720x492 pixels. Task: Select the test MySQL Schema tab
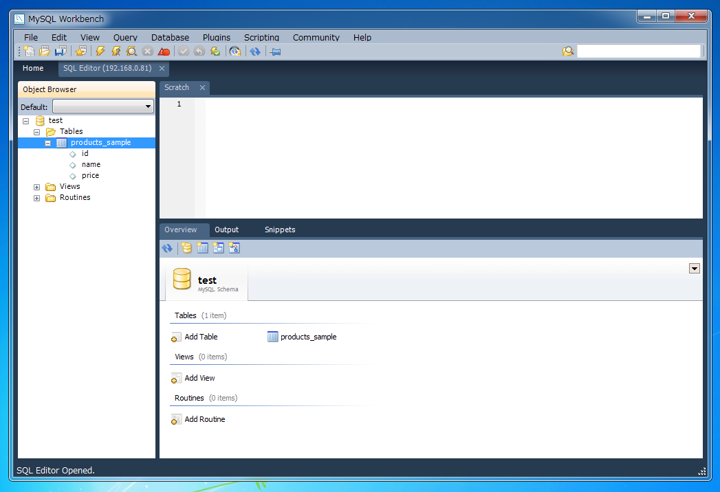click(206, 281)
